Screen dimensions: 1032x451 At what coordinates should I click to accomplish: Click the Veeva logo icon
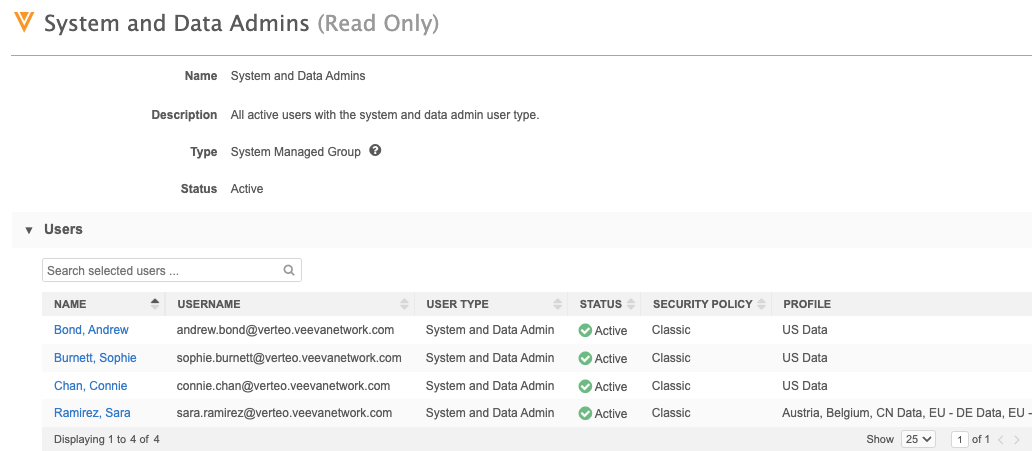24,23
